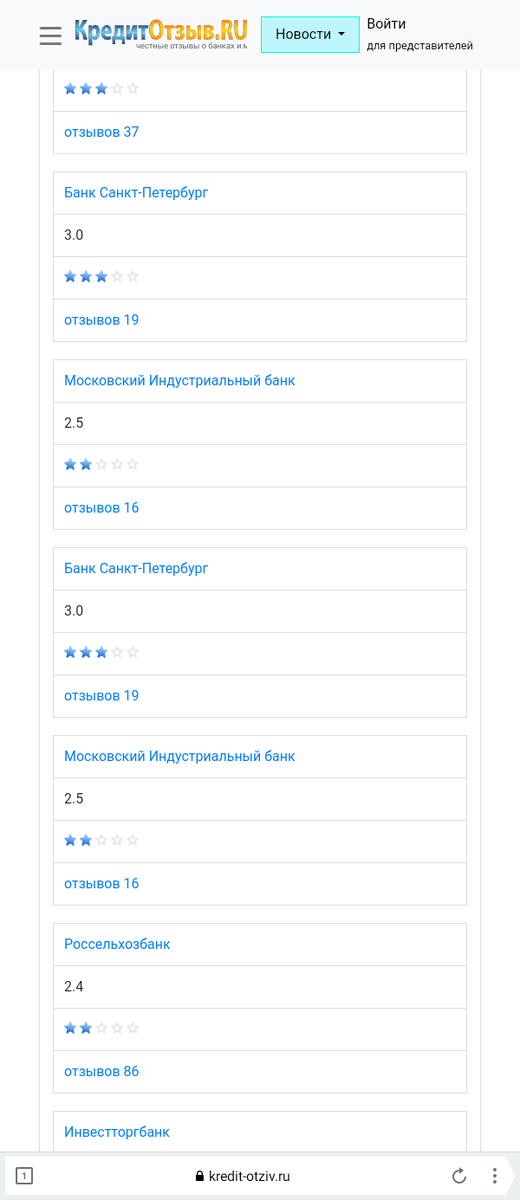Click the star rating under Россельхозбанк

click(101, 1028)
